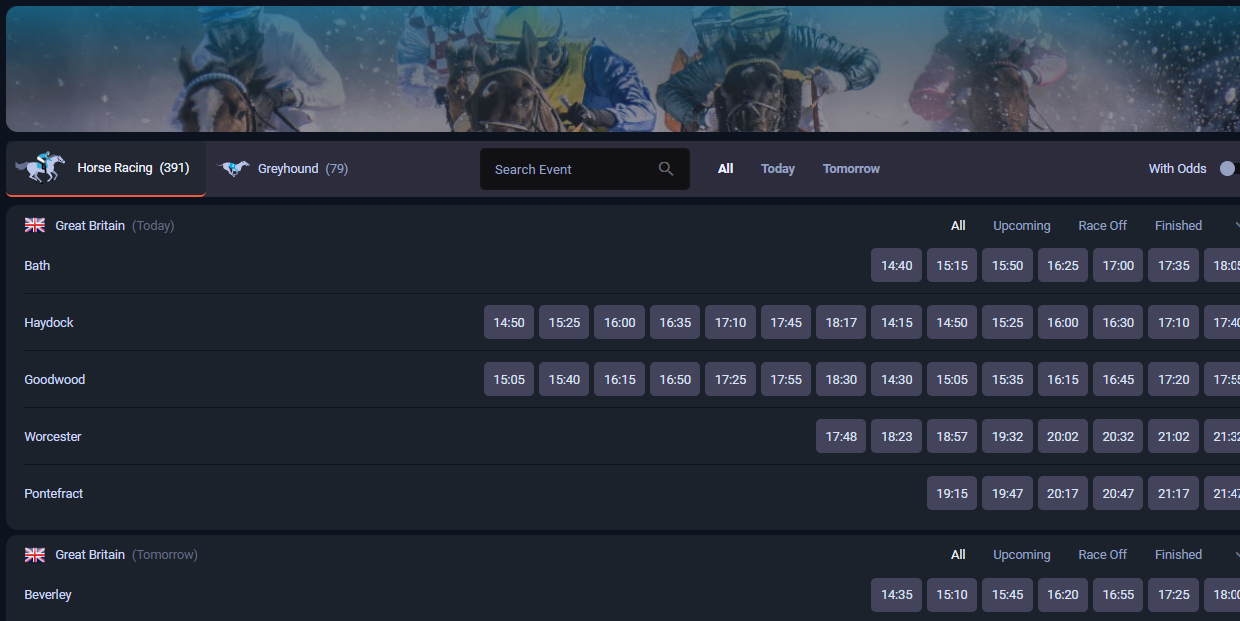
Task: Show Race Off in Today section
Action: tap(1102, 225)
